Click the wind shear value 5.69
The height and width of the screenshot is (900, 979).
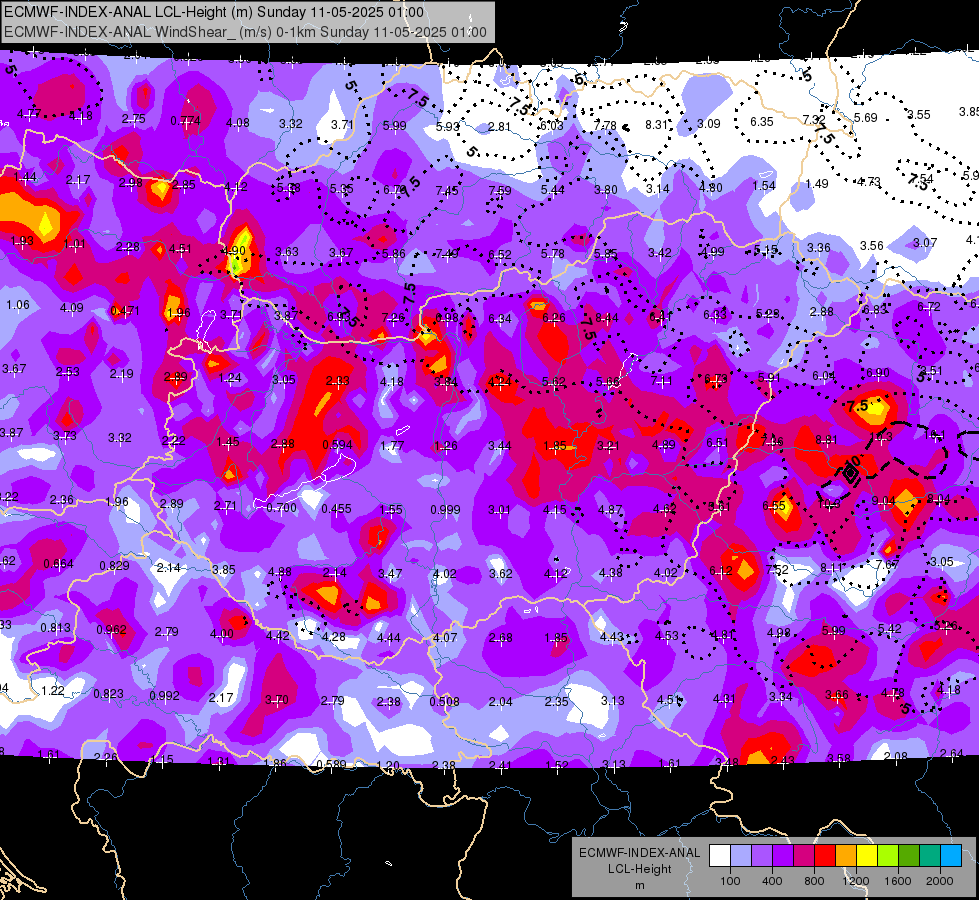[866, 117]
